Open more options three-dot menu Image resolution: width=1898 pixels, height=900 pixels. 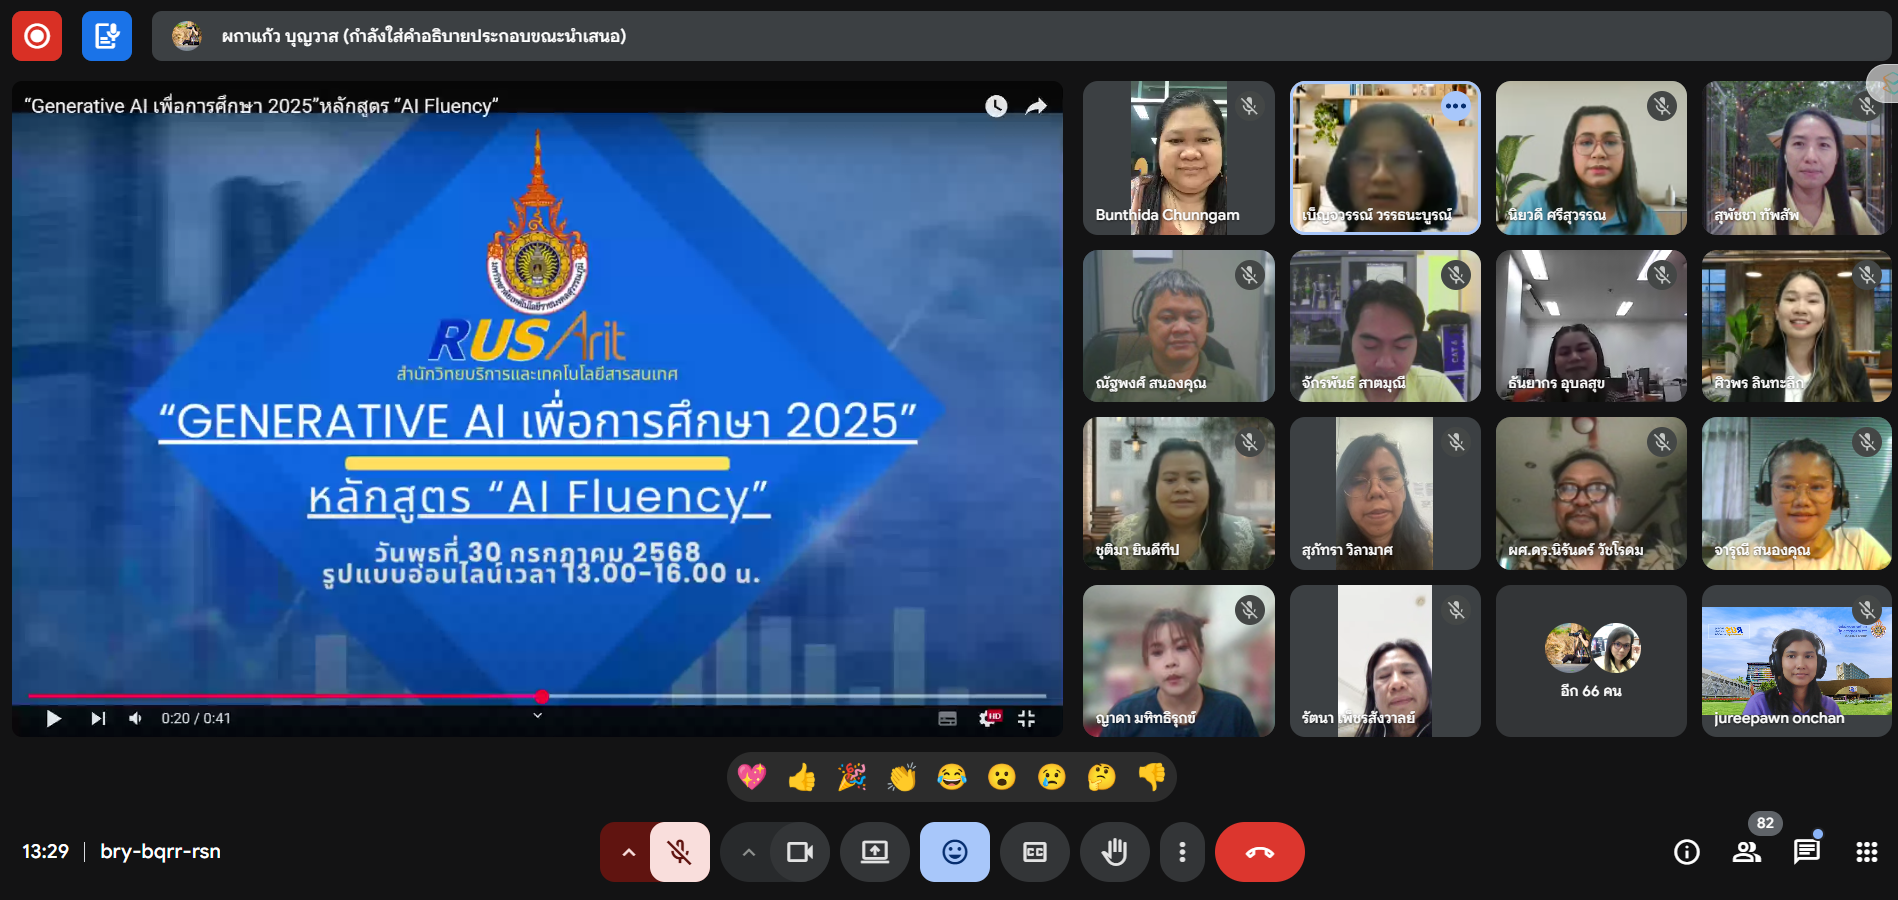1182,852
